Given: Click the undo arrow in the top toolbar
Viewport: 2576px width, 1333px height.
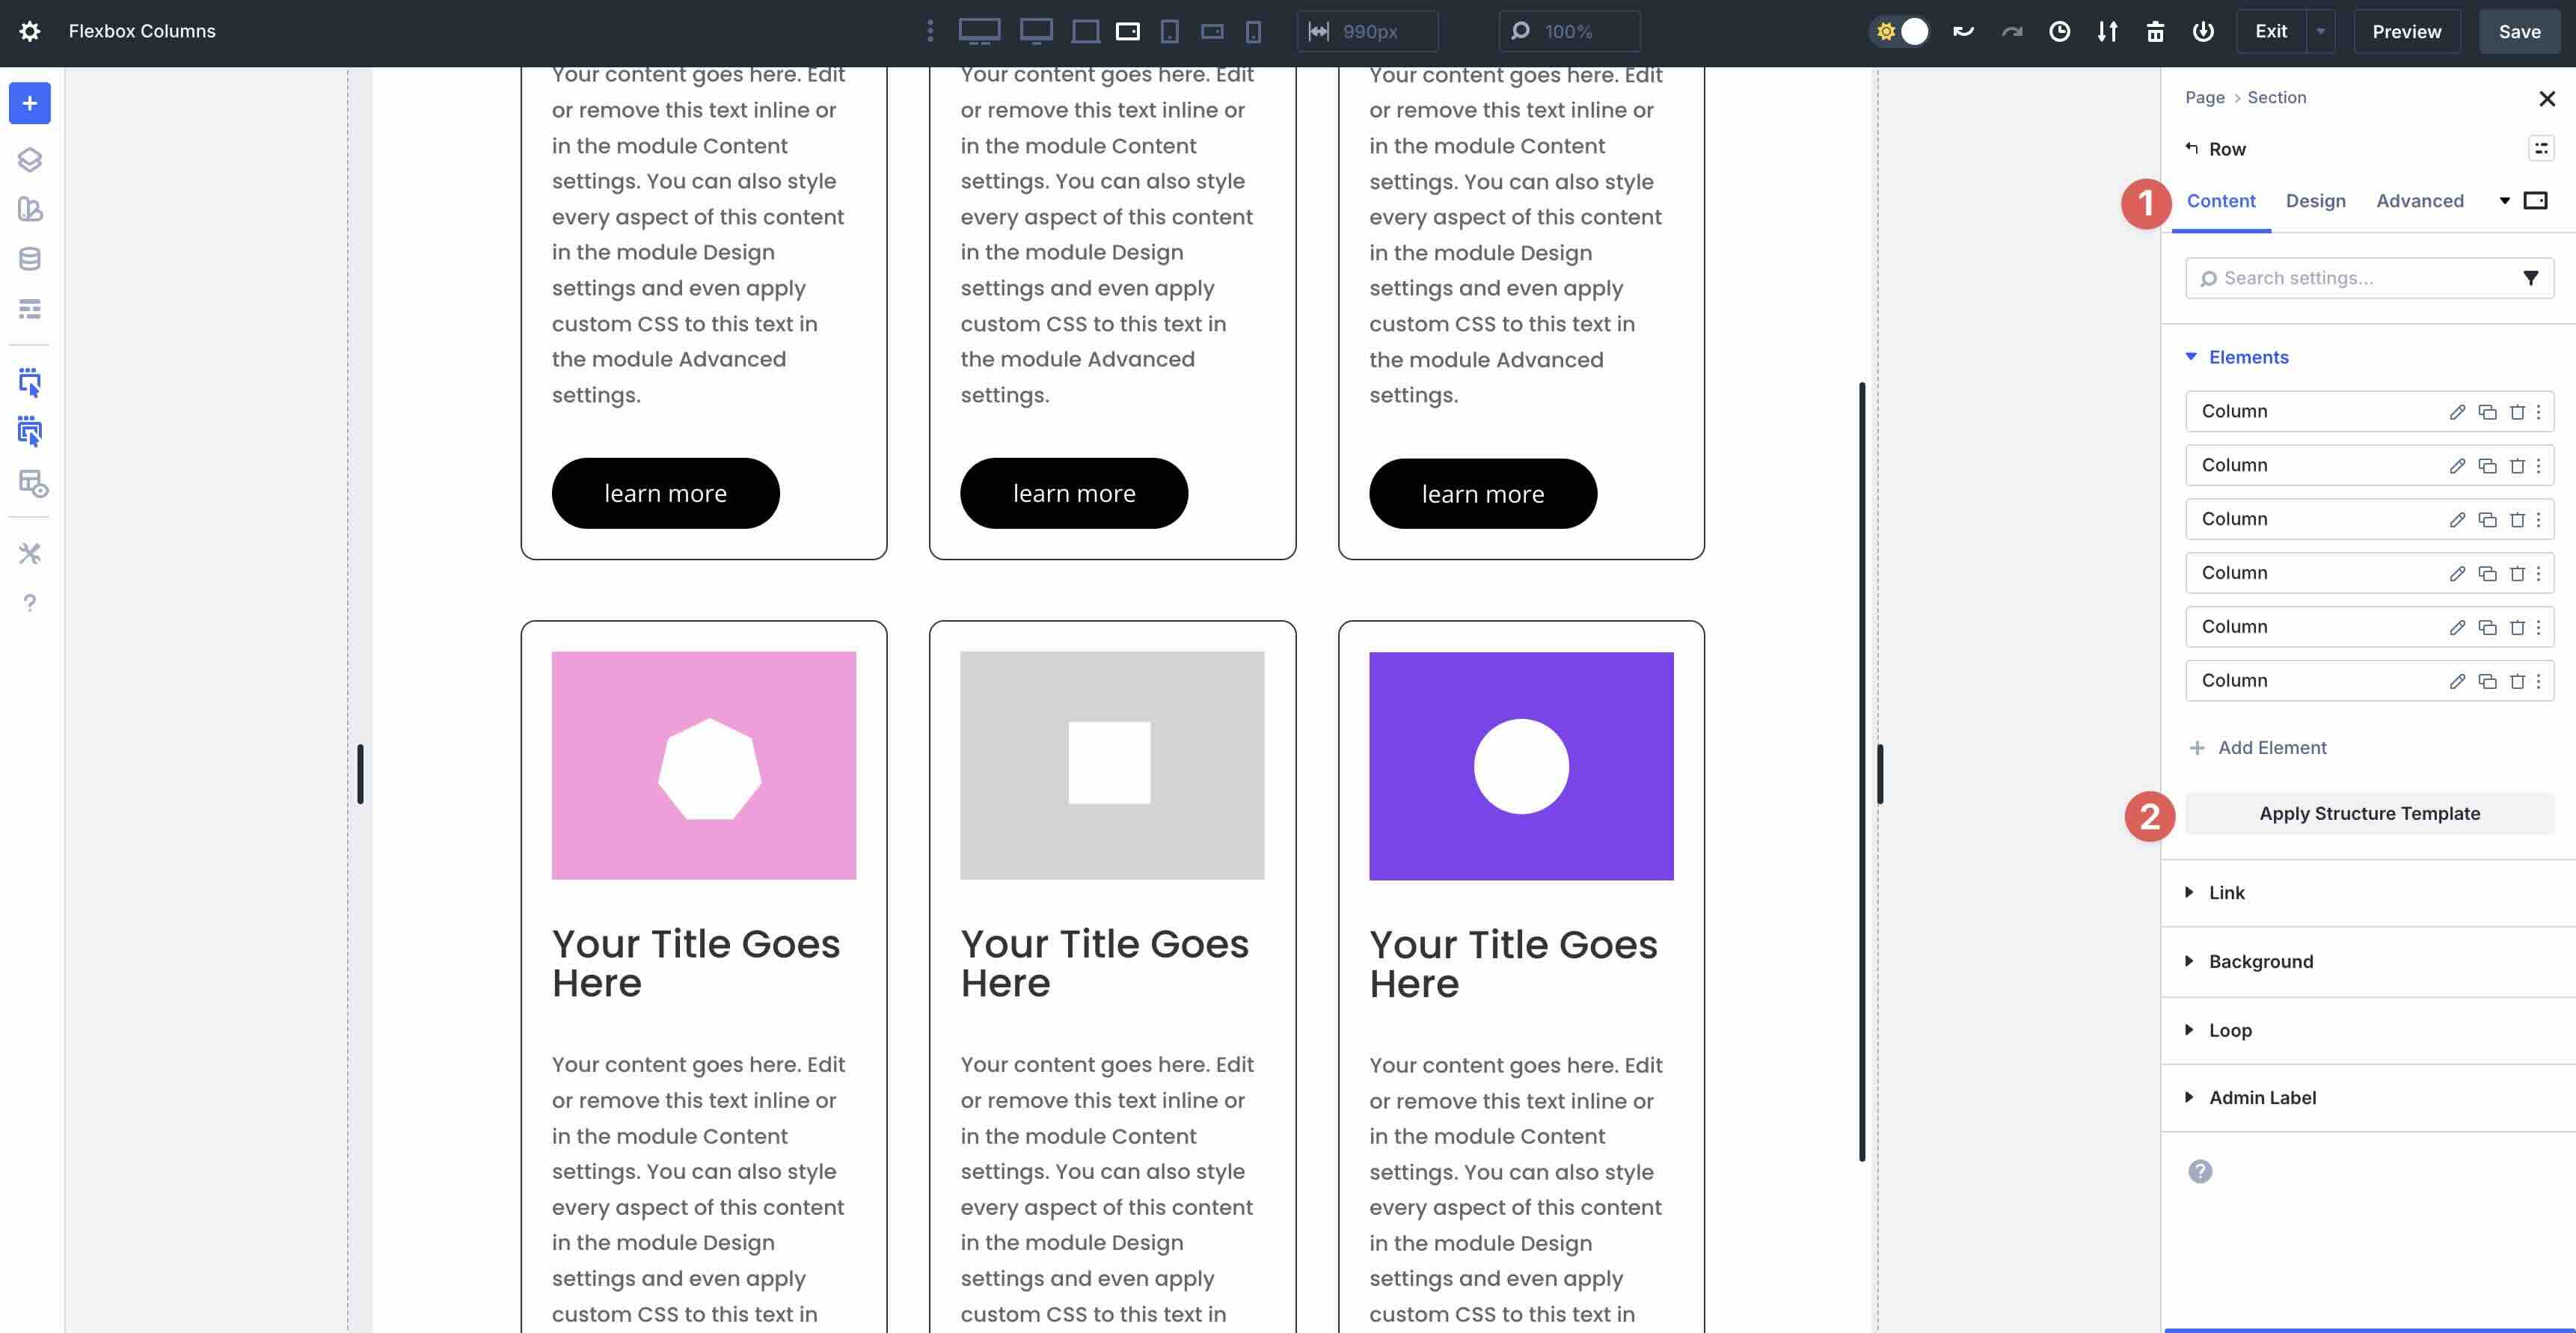Looking at the screenshot, I should tap(1963, 31).
